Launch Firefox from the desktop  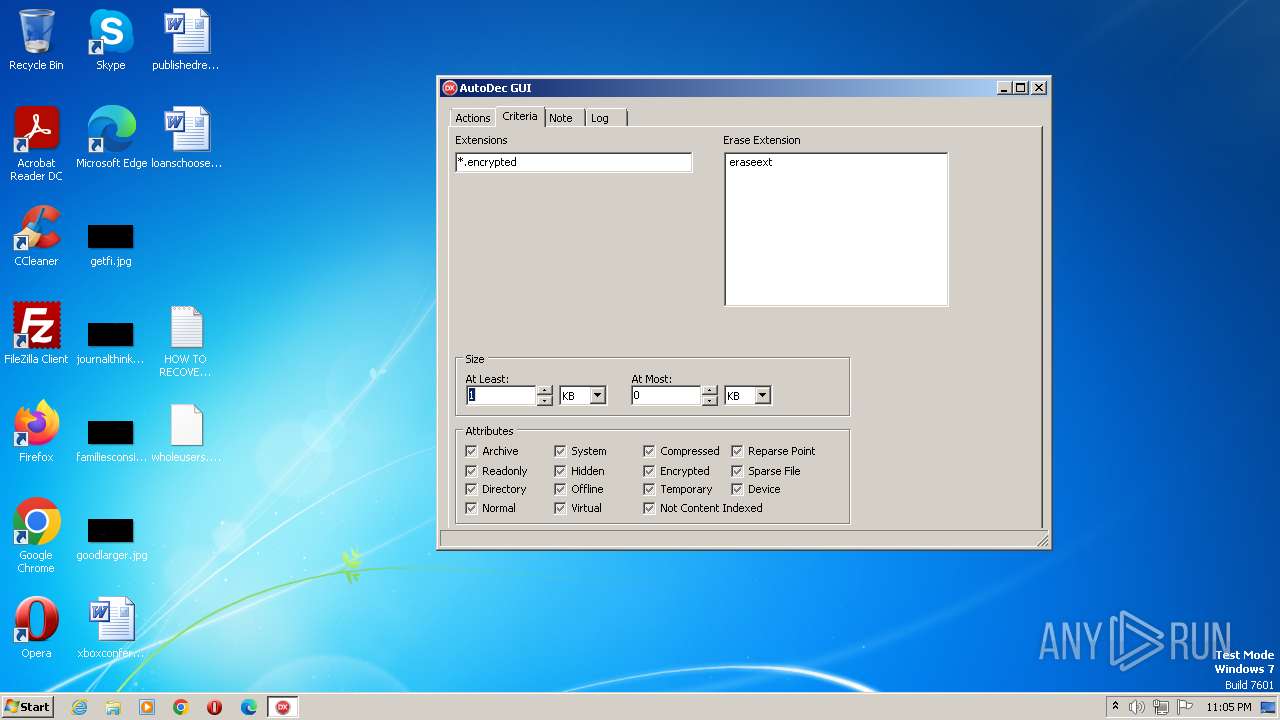click(36, 432)
